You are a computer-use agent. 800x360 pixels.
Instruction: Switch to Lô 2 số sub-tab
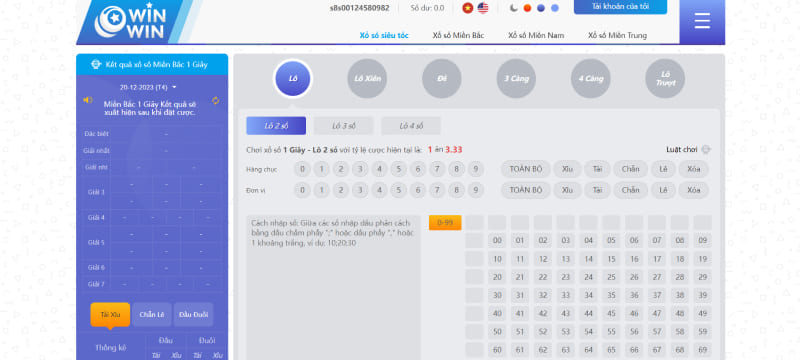[276, 125]
